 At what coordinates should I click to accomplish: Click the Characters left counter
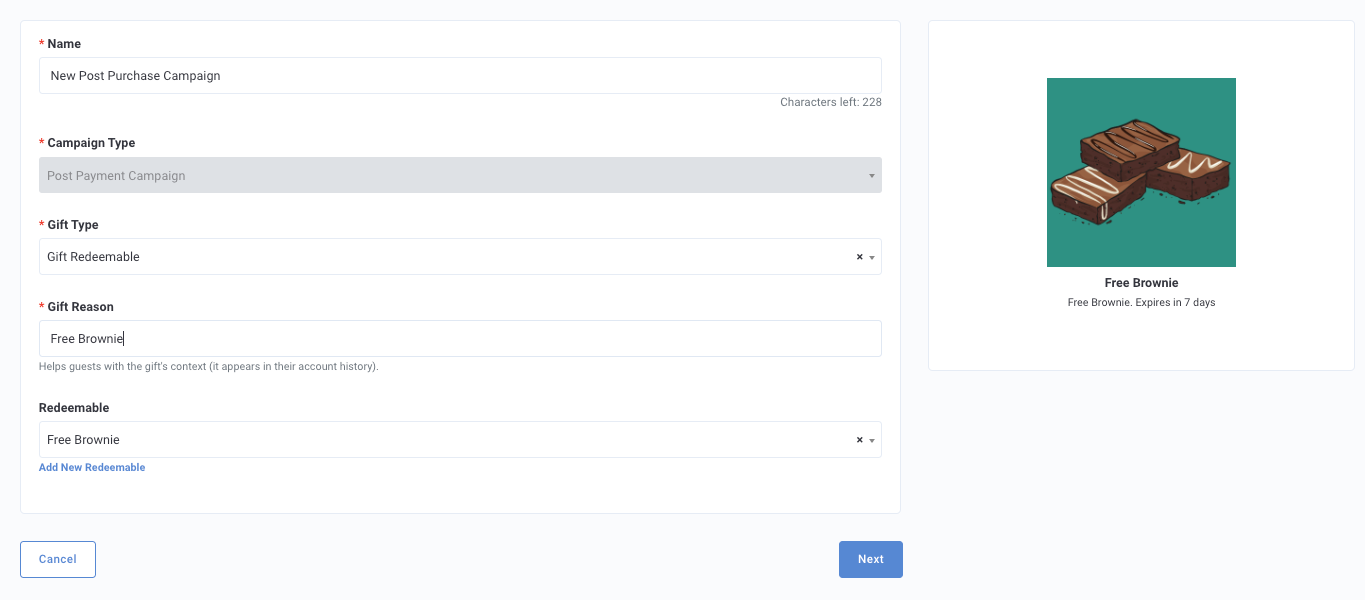pos(831,102)
